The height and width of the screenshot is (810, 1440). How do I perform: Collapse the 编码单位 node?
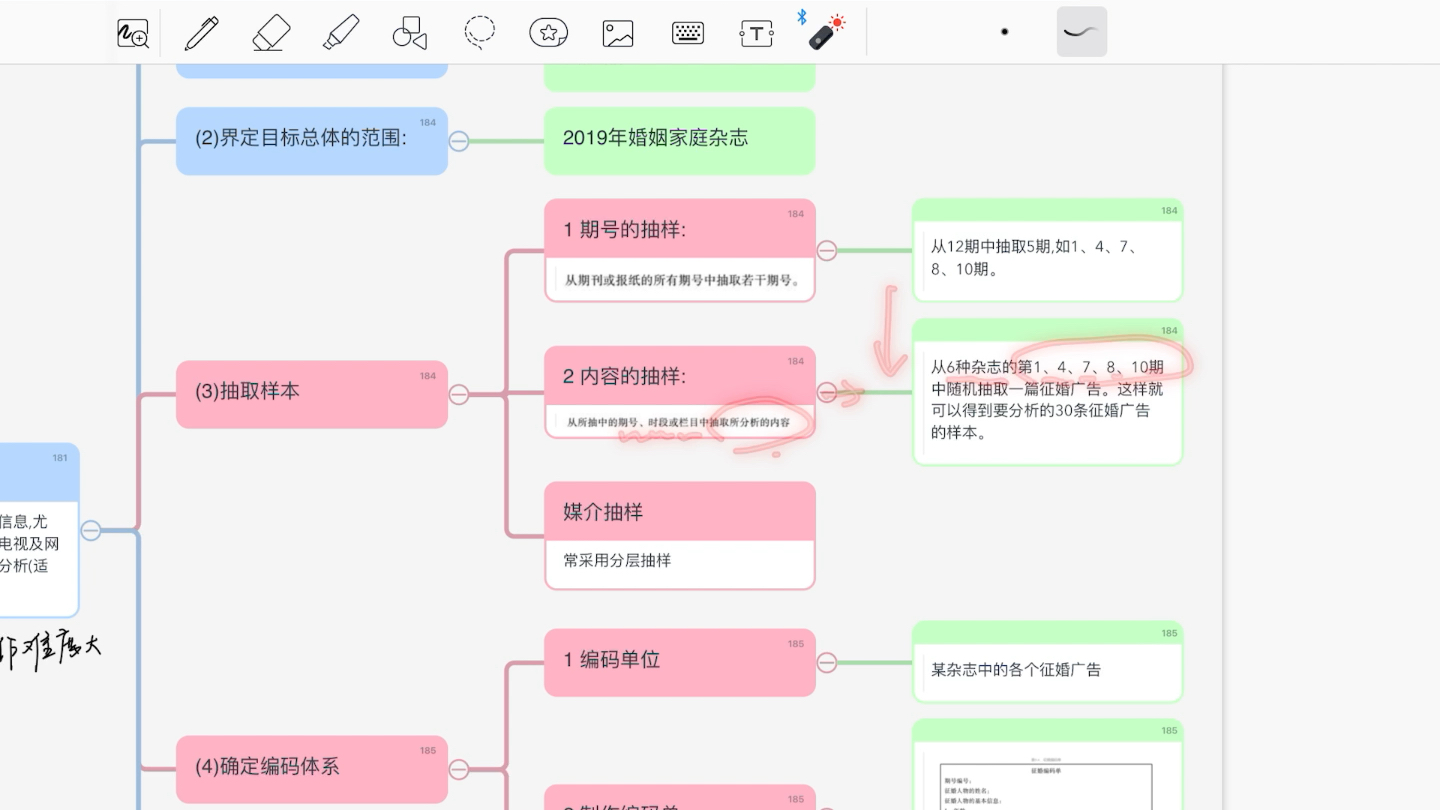click(827, 662)
